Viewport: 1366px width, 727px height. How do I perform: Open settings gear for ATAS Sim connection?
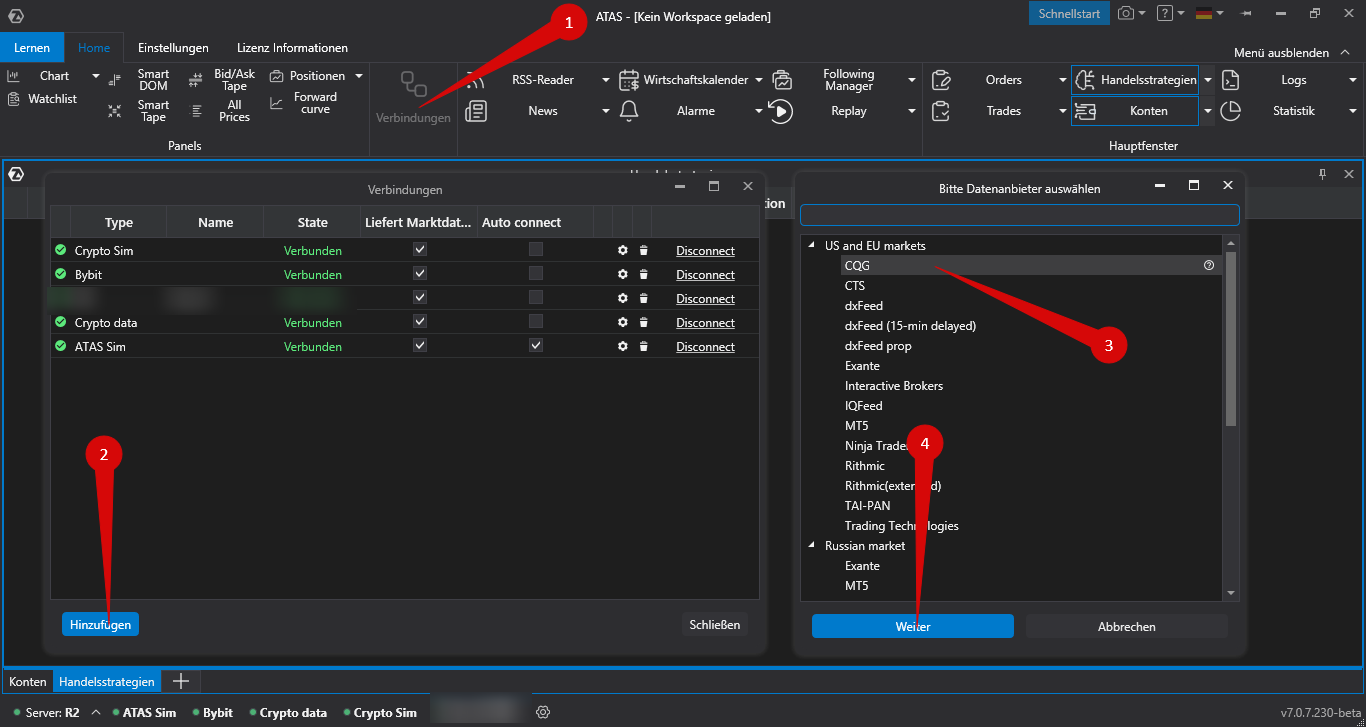[x=623, y=346]
